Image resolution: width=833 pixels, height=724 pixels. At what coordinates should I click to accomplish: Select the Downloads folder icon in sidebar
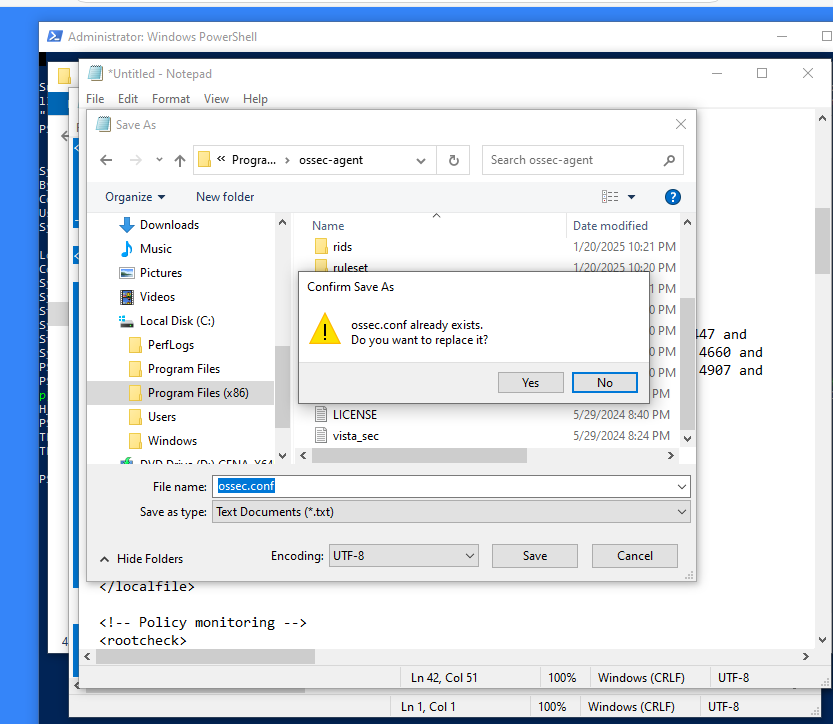127,225
